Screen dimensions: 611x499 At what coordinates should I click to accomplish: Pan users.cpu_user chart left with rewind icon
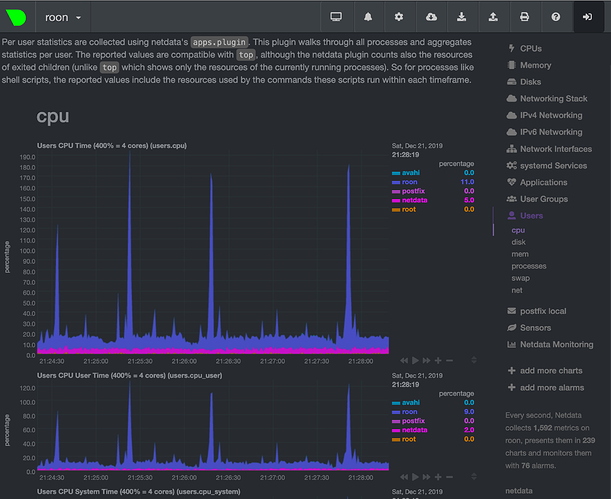coord(404,477)
